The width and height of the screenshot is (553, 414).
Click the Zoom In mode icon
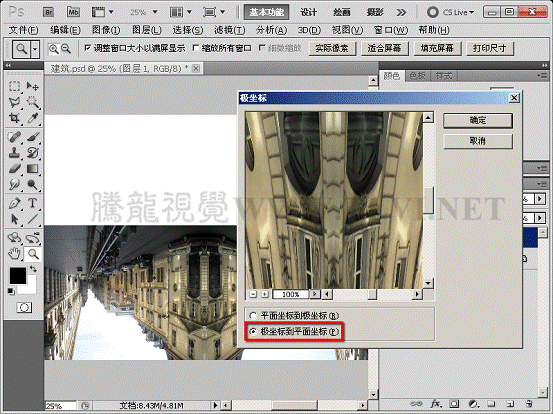(x=54, y=49)
